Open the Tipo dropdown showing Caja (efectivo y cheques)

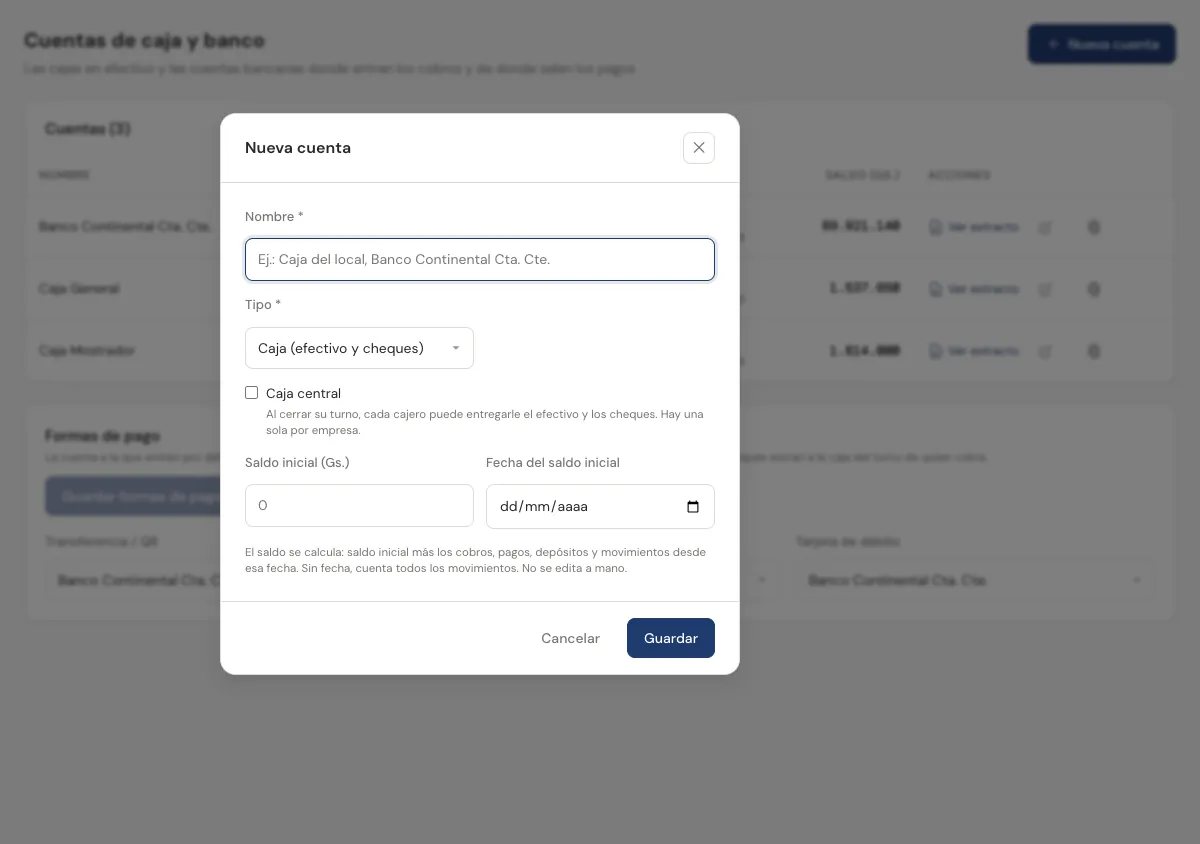359,348
